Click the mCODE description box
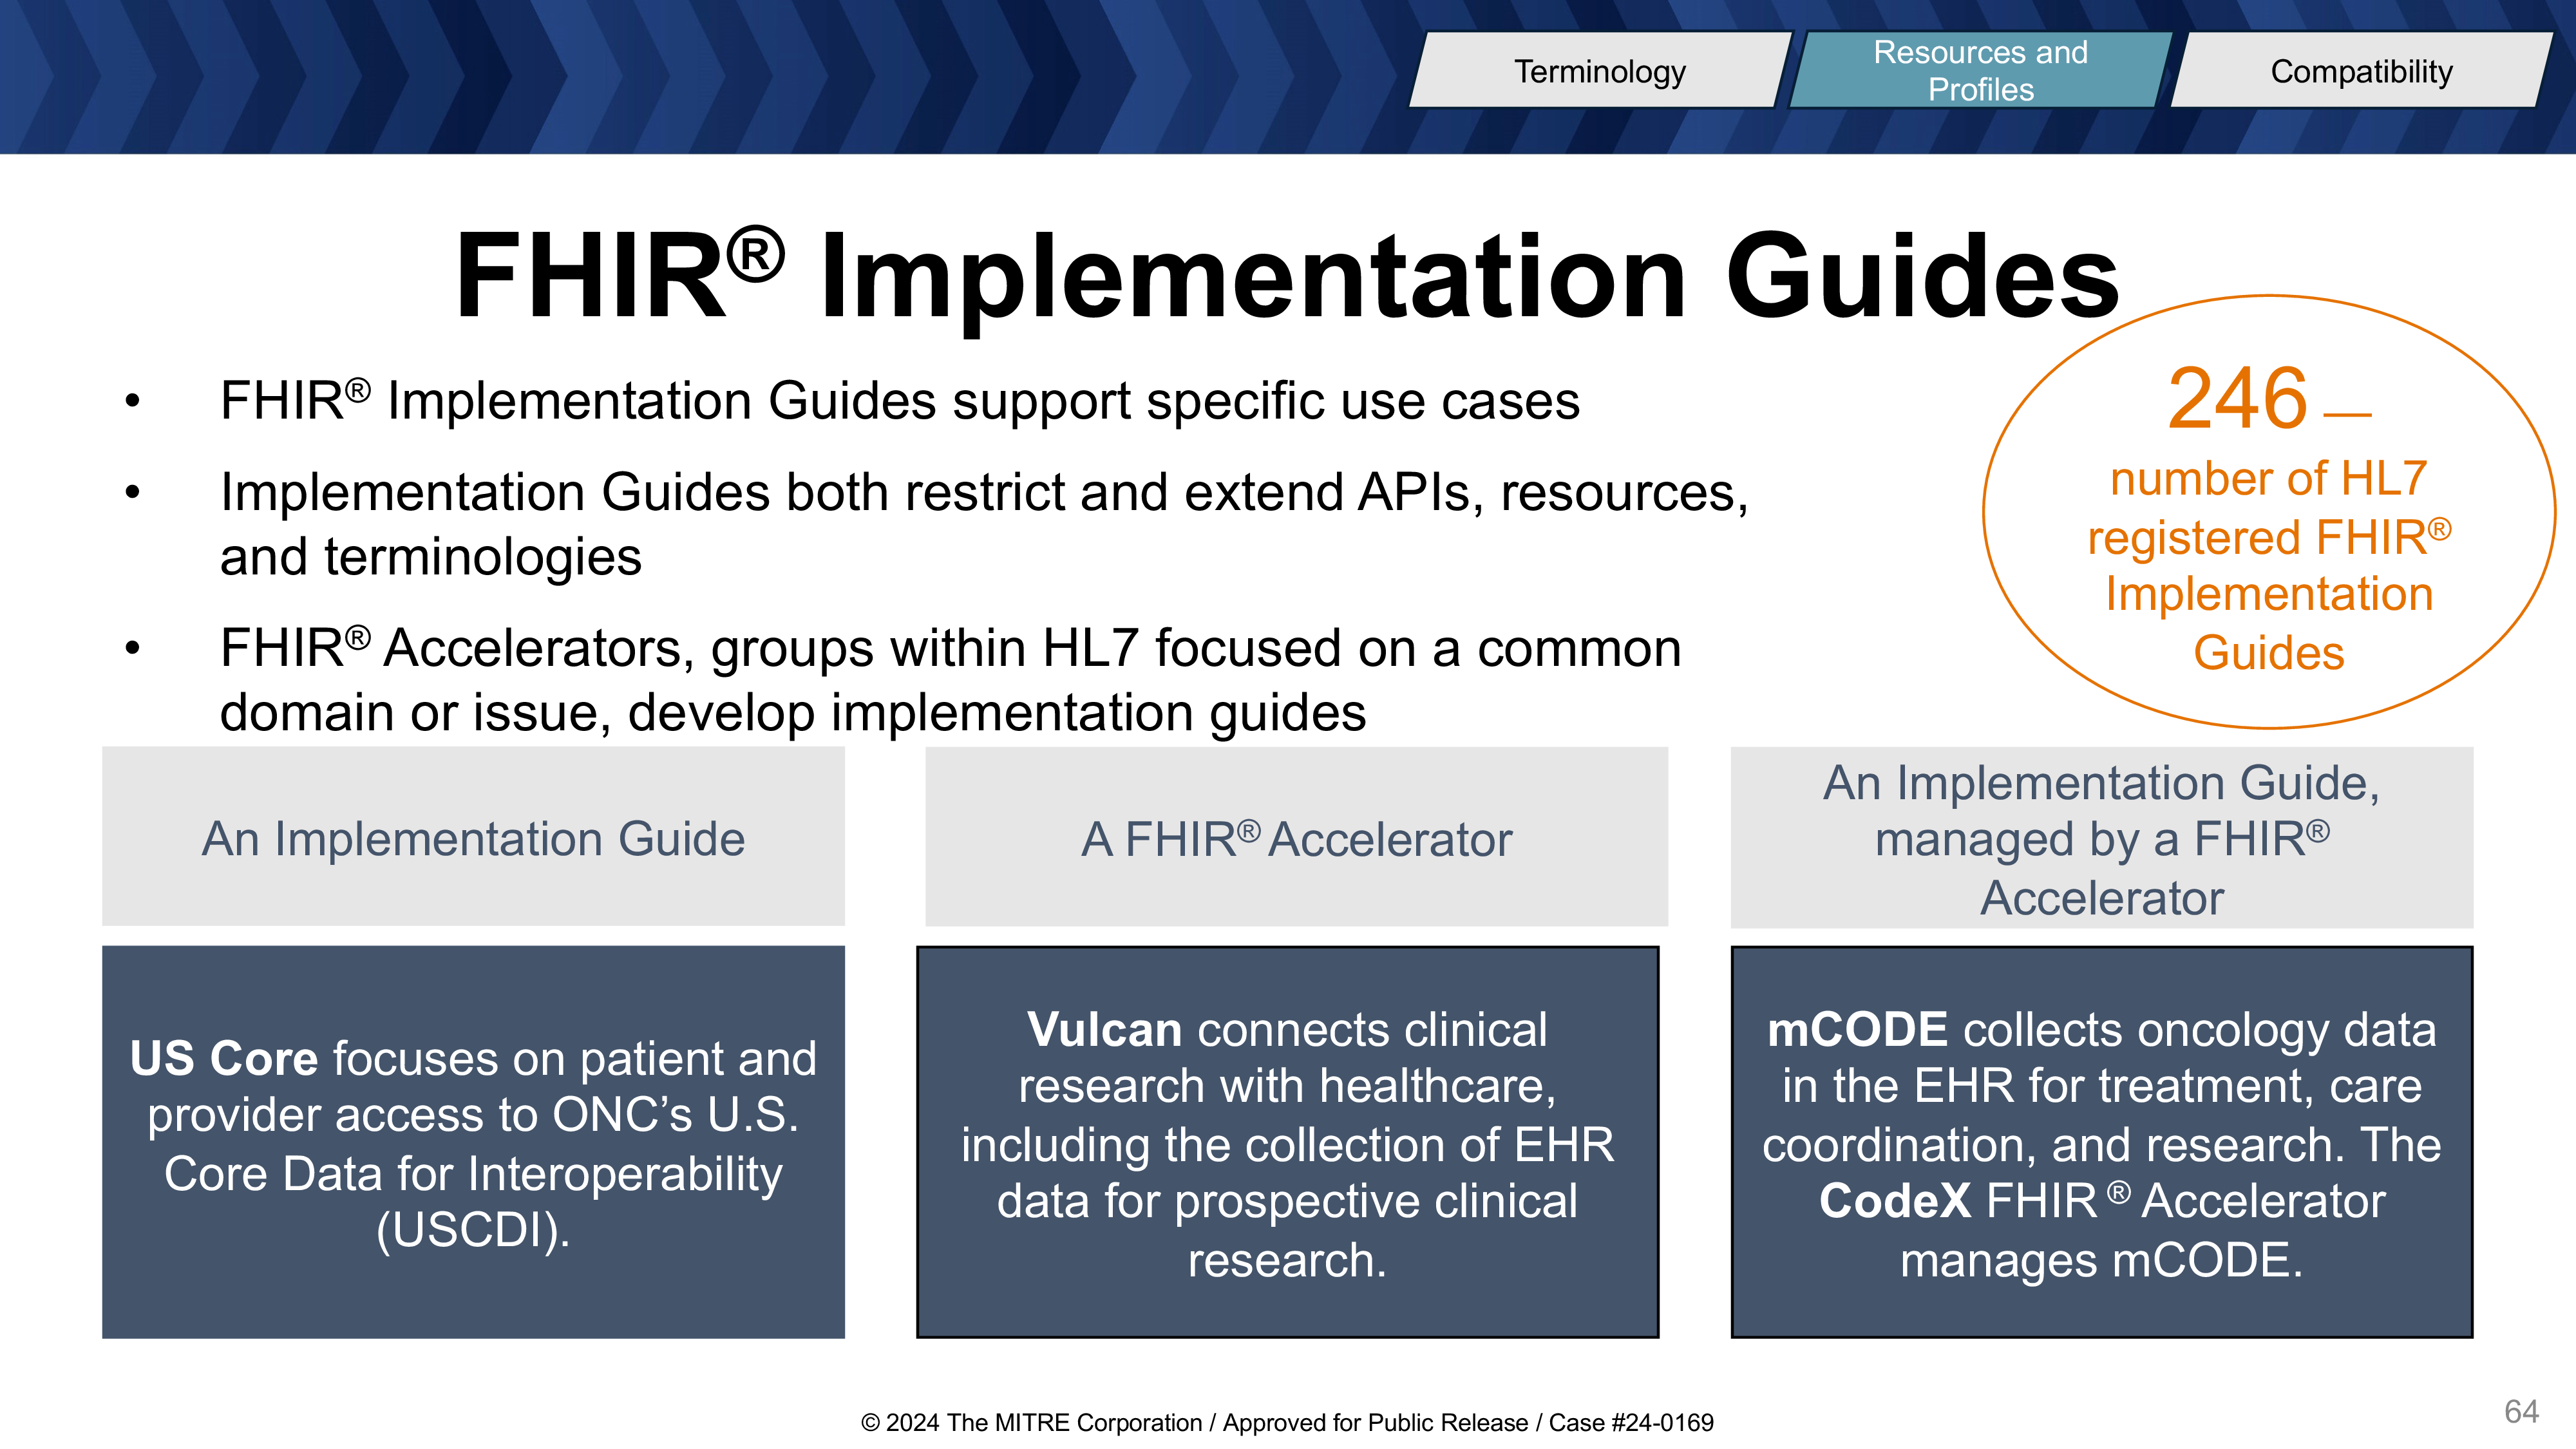Viewport: 2576px width, 1449px height. pyautogui.click(x=2102, y=1142)
